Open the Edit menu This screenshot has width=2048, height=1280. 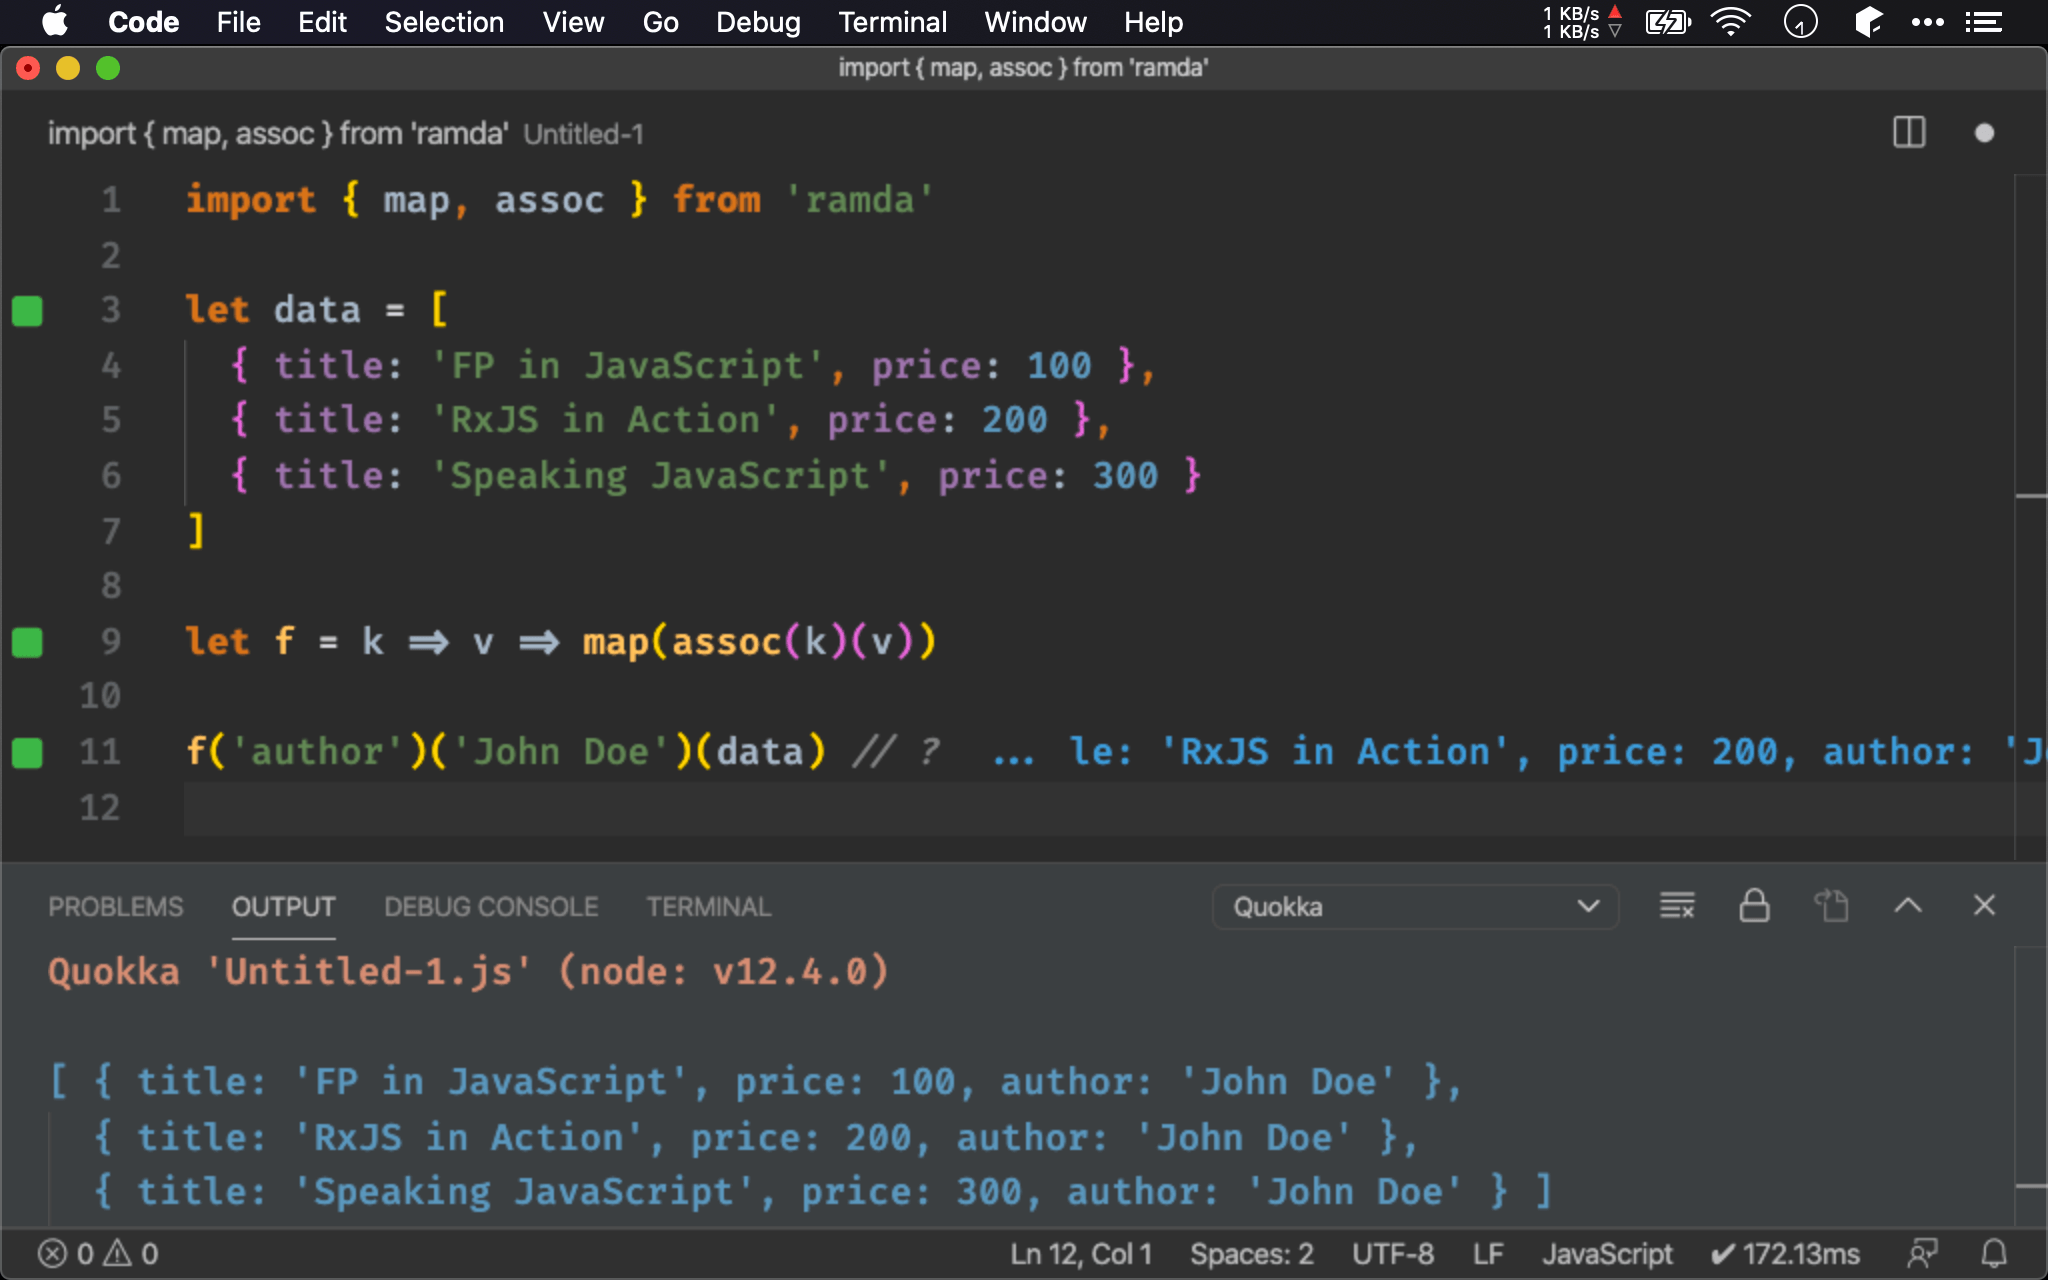point(322,22)
